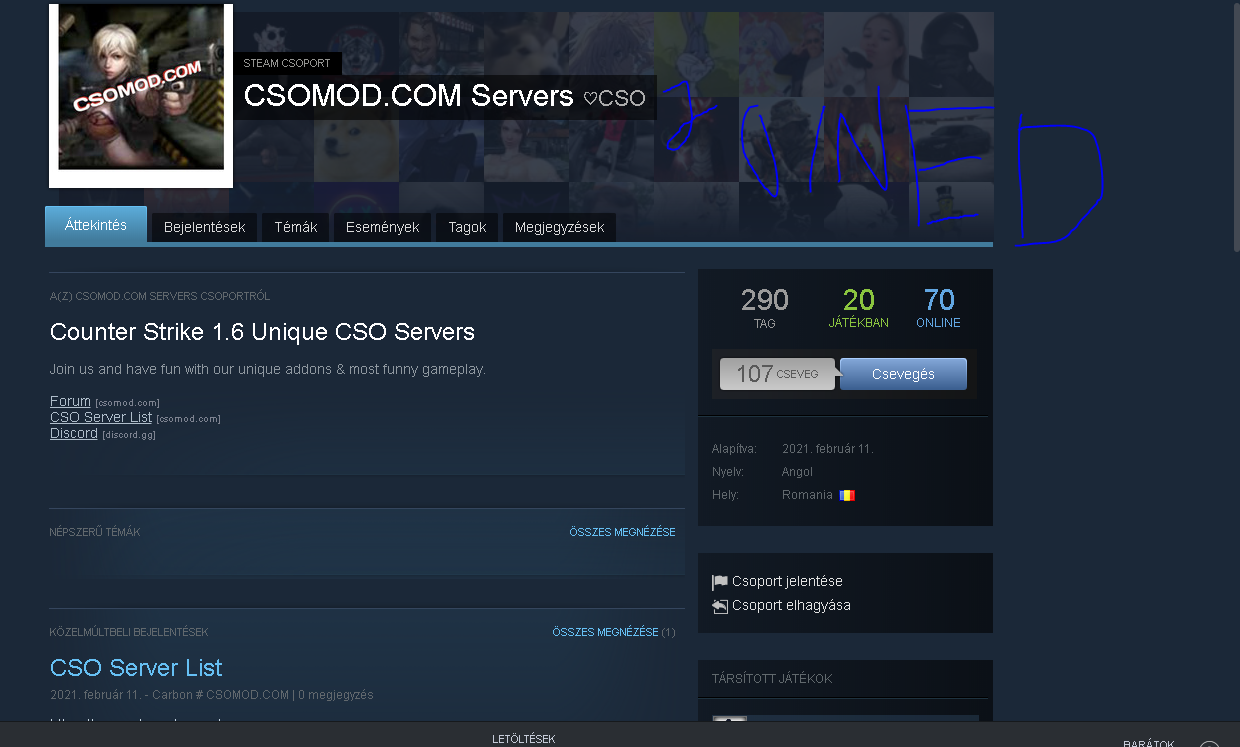The height and width of the screenshot is (747, 1240).
Task: Open the Áttekintés tab
Action: 96,226
